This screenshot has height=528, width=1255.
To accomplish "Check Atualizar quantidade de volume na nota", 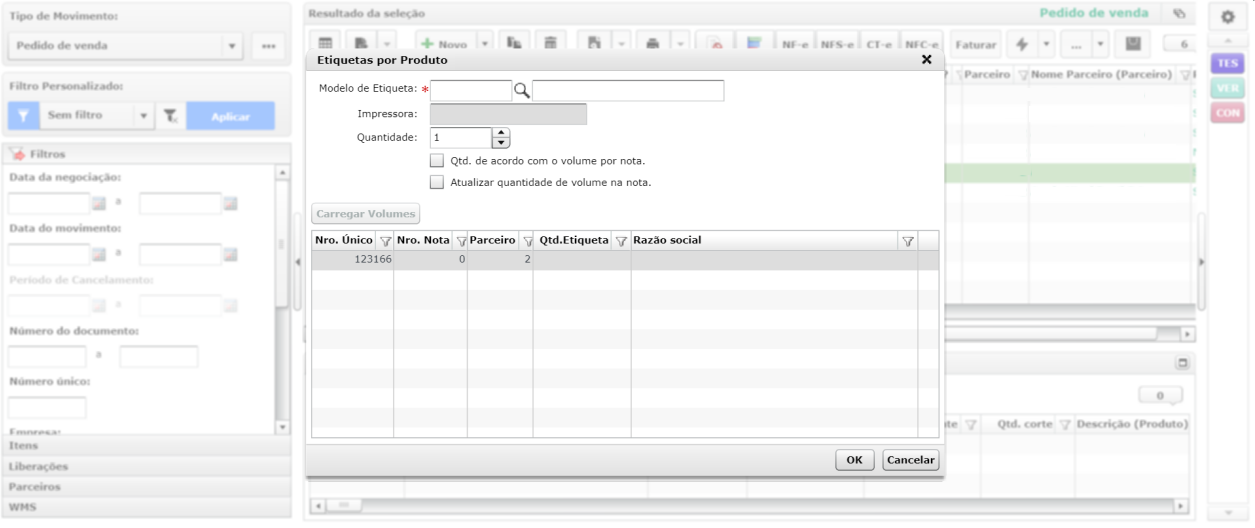I will (x=436, y=182).
